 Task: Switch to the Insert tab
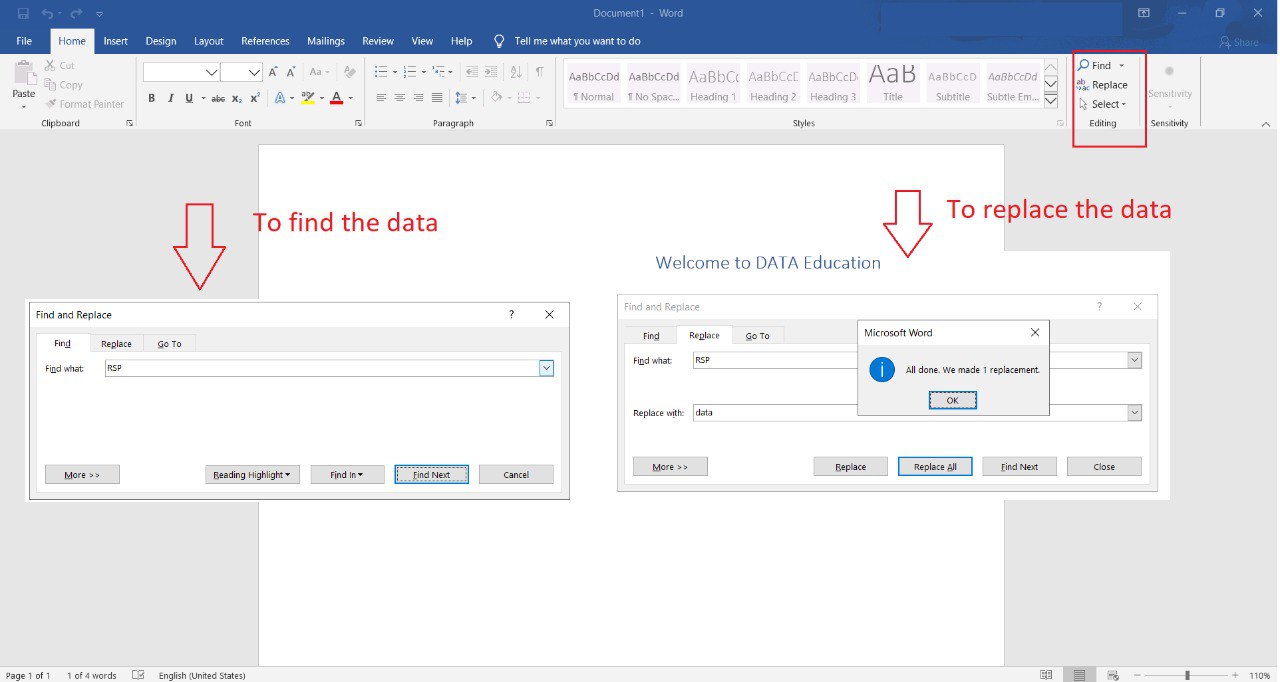[x=116, y=41]
